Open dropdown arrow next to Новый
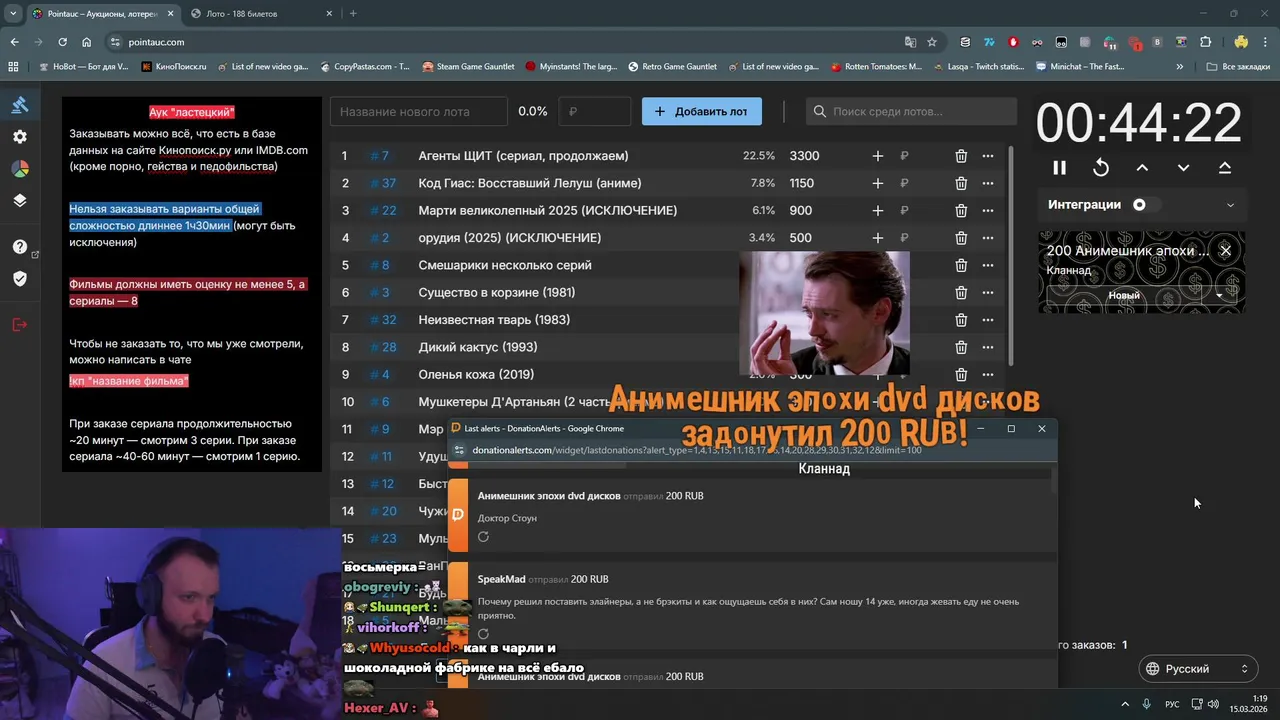The image size is (1280, 720). (x=1219, y=296)
